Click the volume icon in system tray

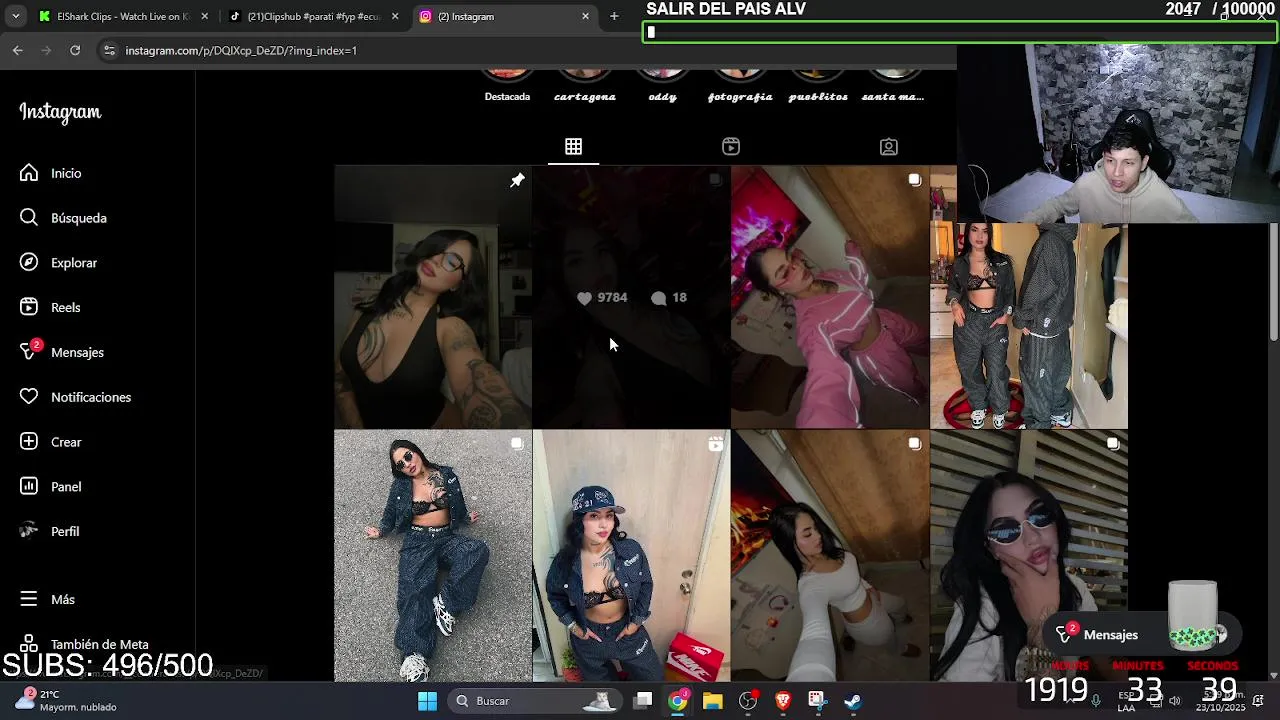click(x=1174, y=700)
